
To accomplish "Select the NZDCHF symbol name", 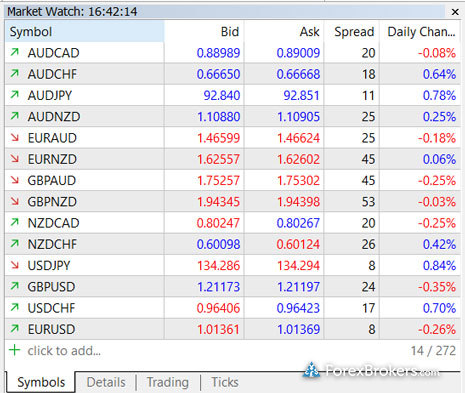I will (x=52, y=244).
